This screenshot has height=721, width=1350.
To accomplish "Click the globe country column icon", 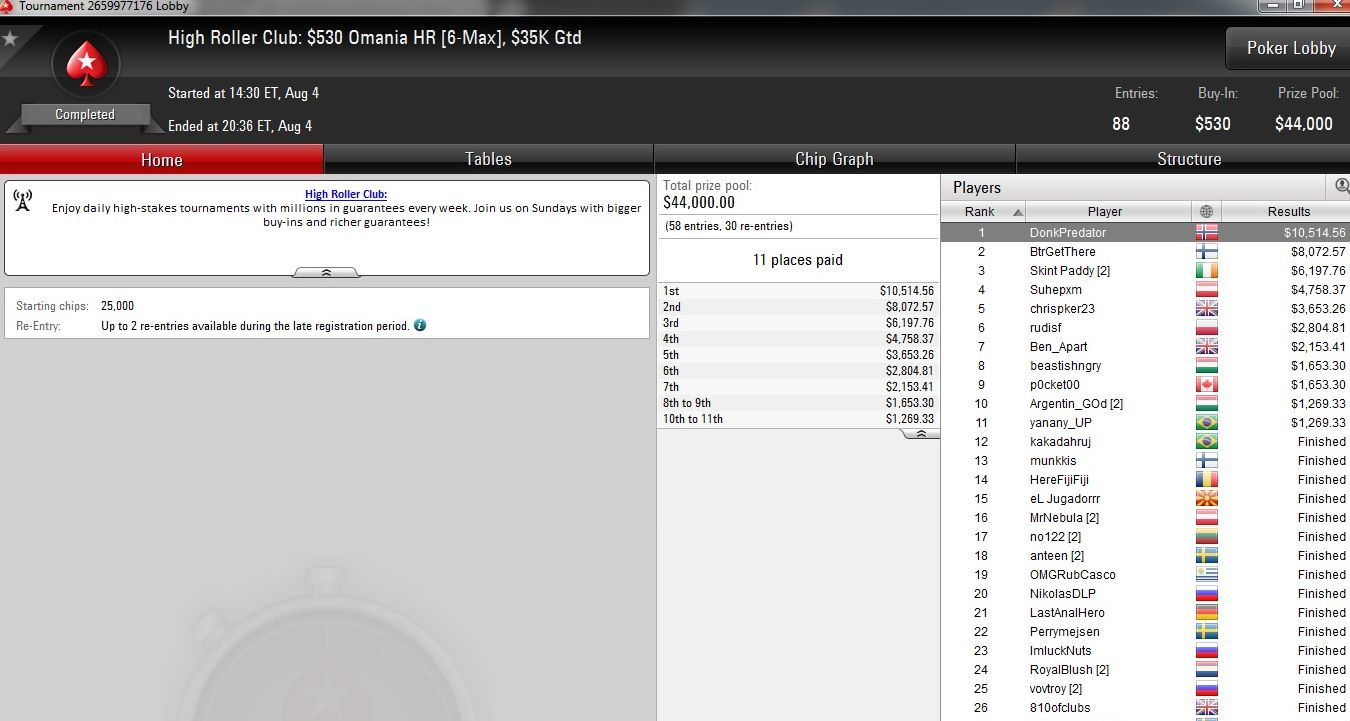I will coord(1206,212).
